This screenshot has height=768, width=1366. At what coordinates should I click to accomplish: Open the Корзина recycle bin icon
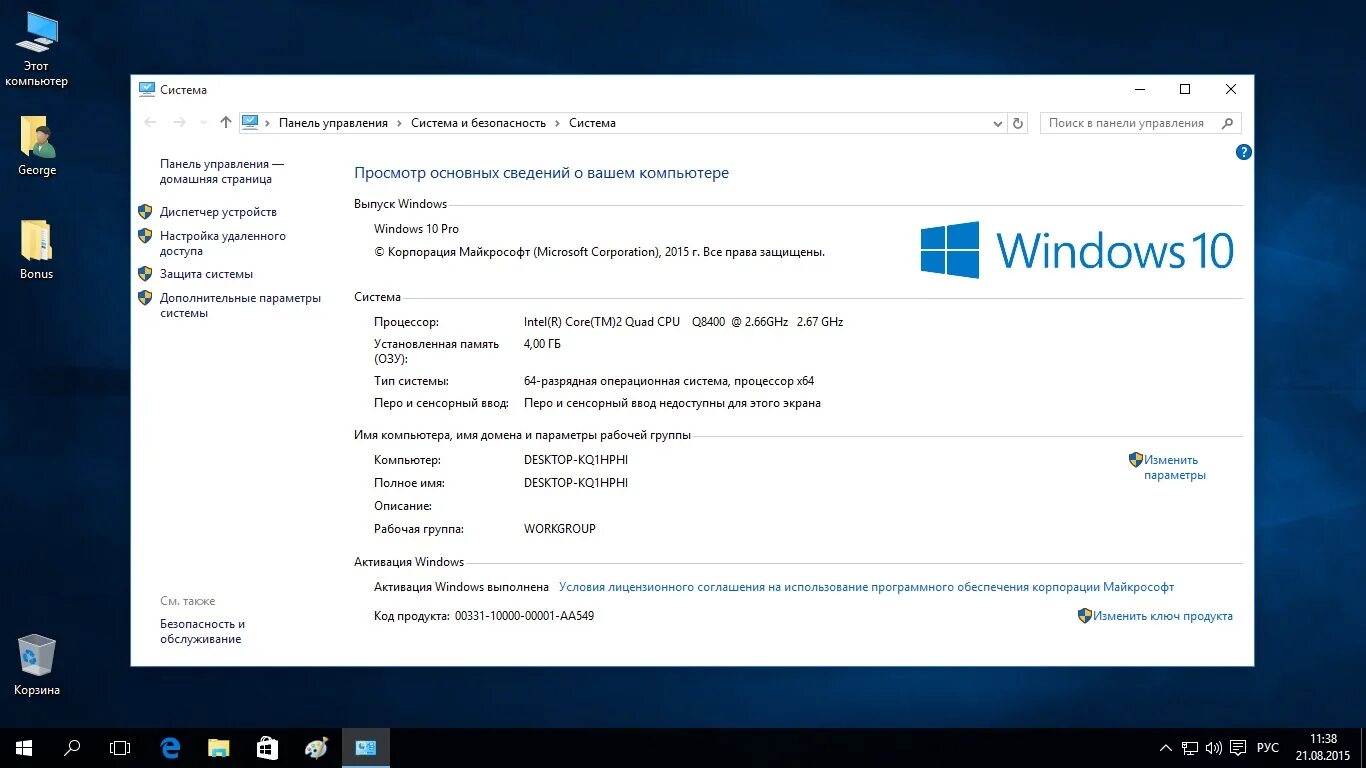37,664
